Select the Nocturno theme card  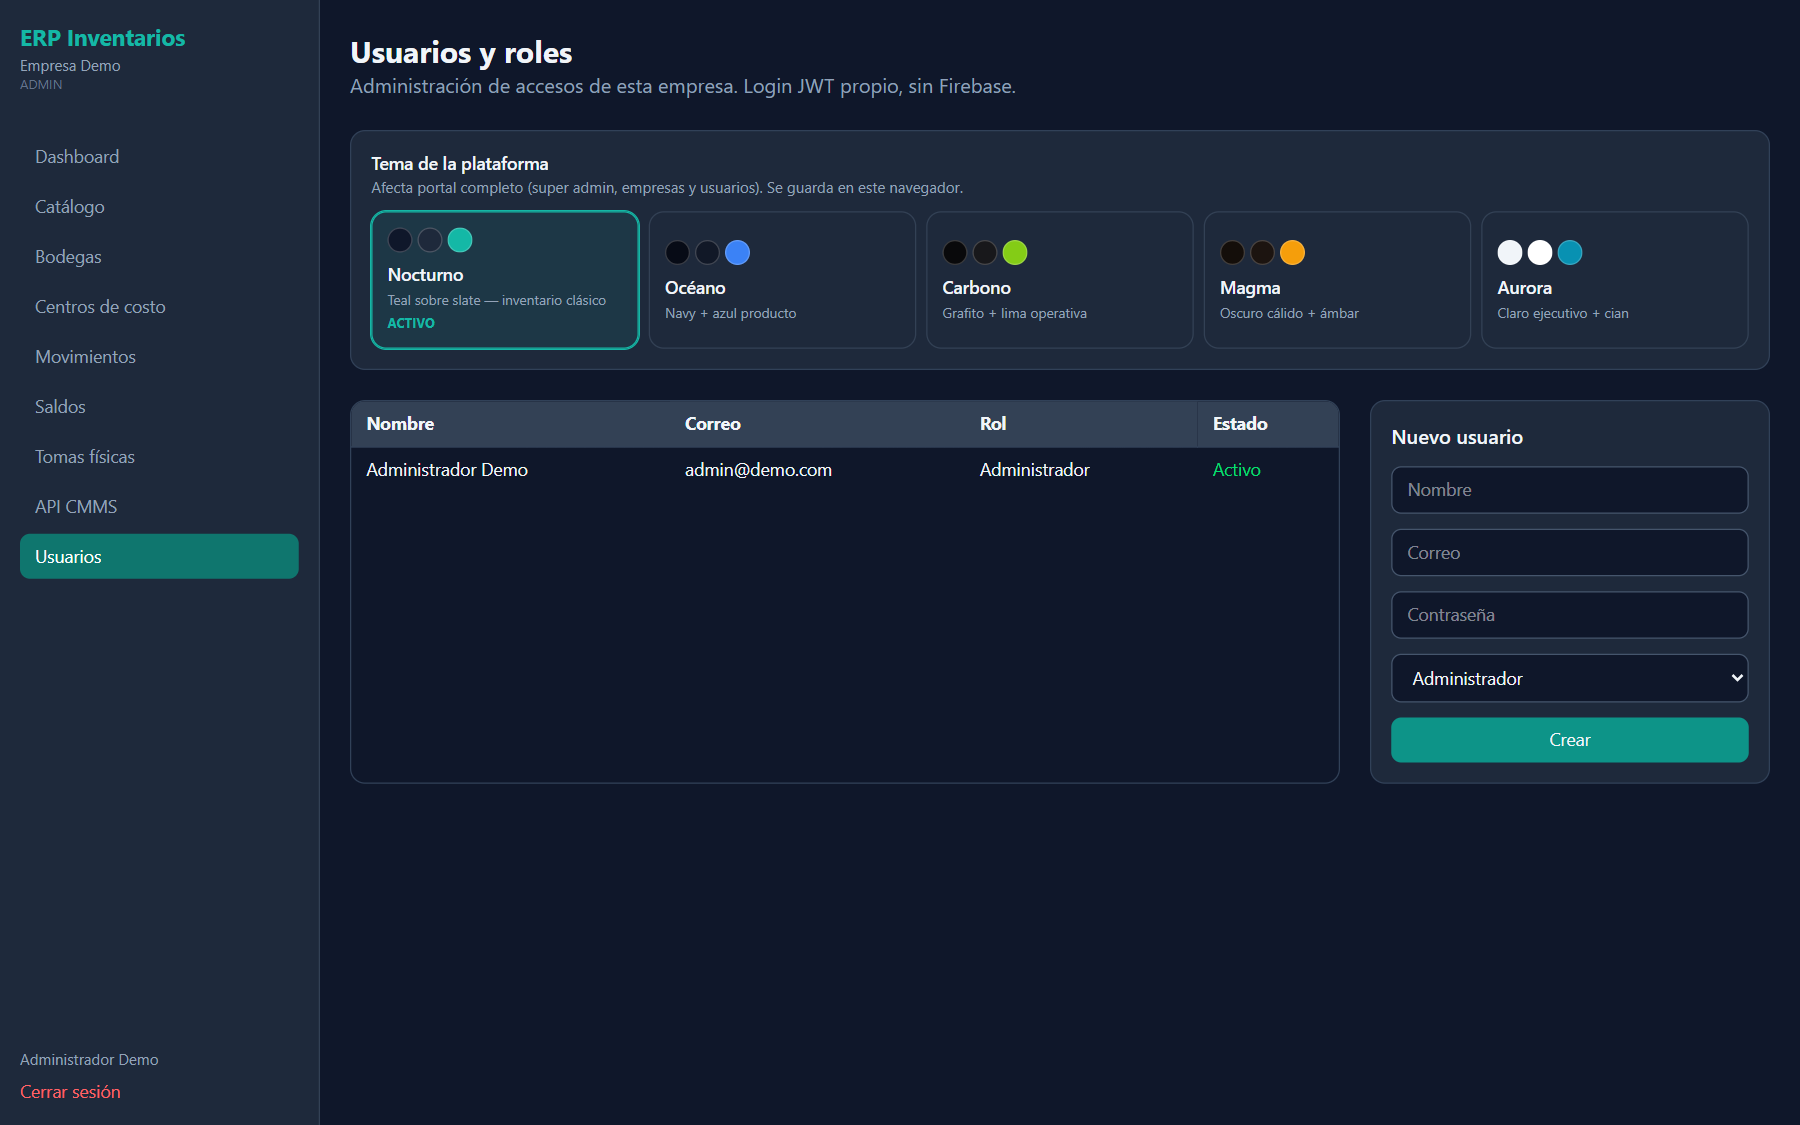point(505,280)
